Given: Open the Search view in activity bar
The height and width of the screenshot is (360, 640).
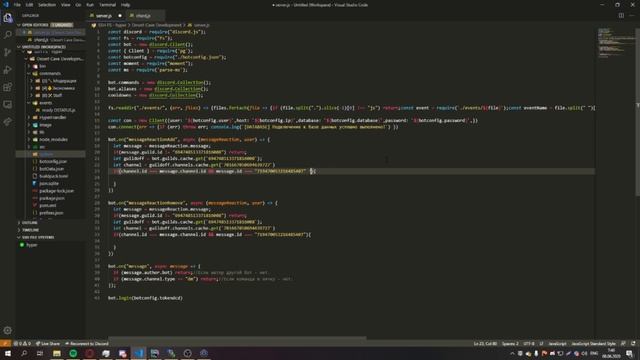Looking at the screenshot, I should (x=7, y=35).
